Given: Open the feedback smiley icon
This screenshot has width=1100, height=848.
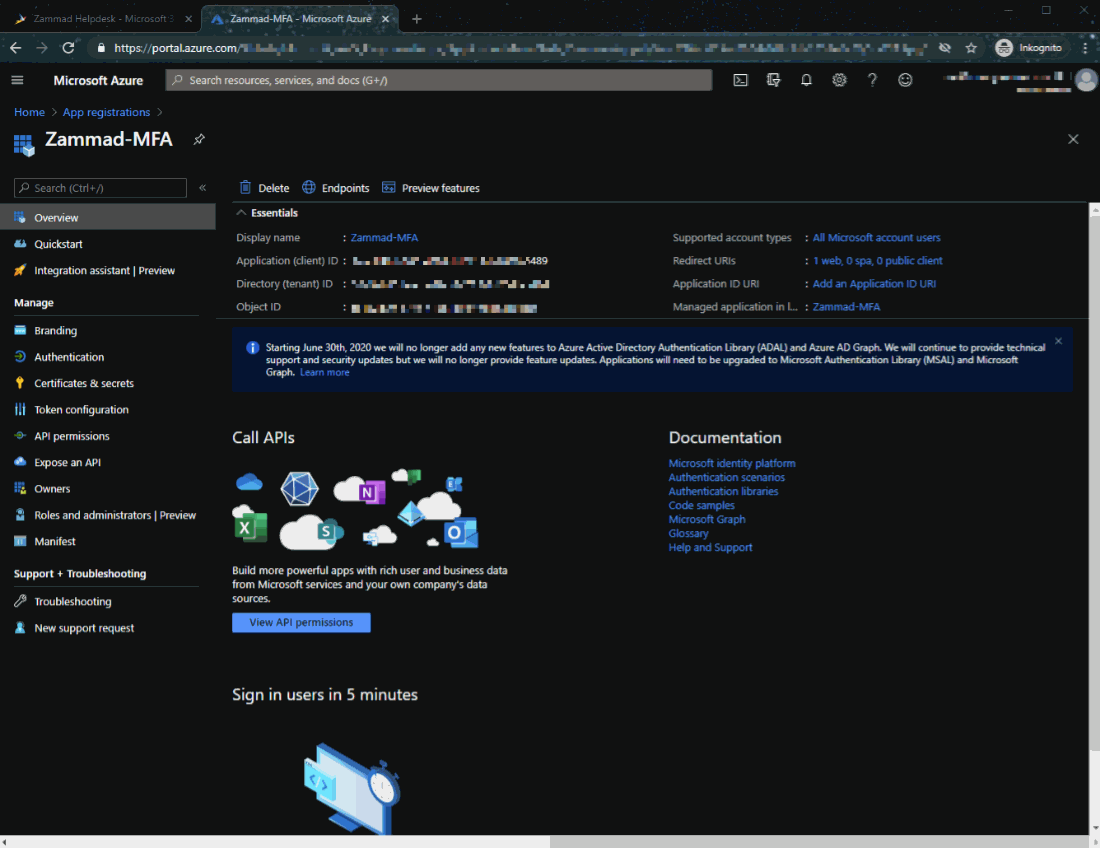Looking at the screenshot, I should (905, 80).
